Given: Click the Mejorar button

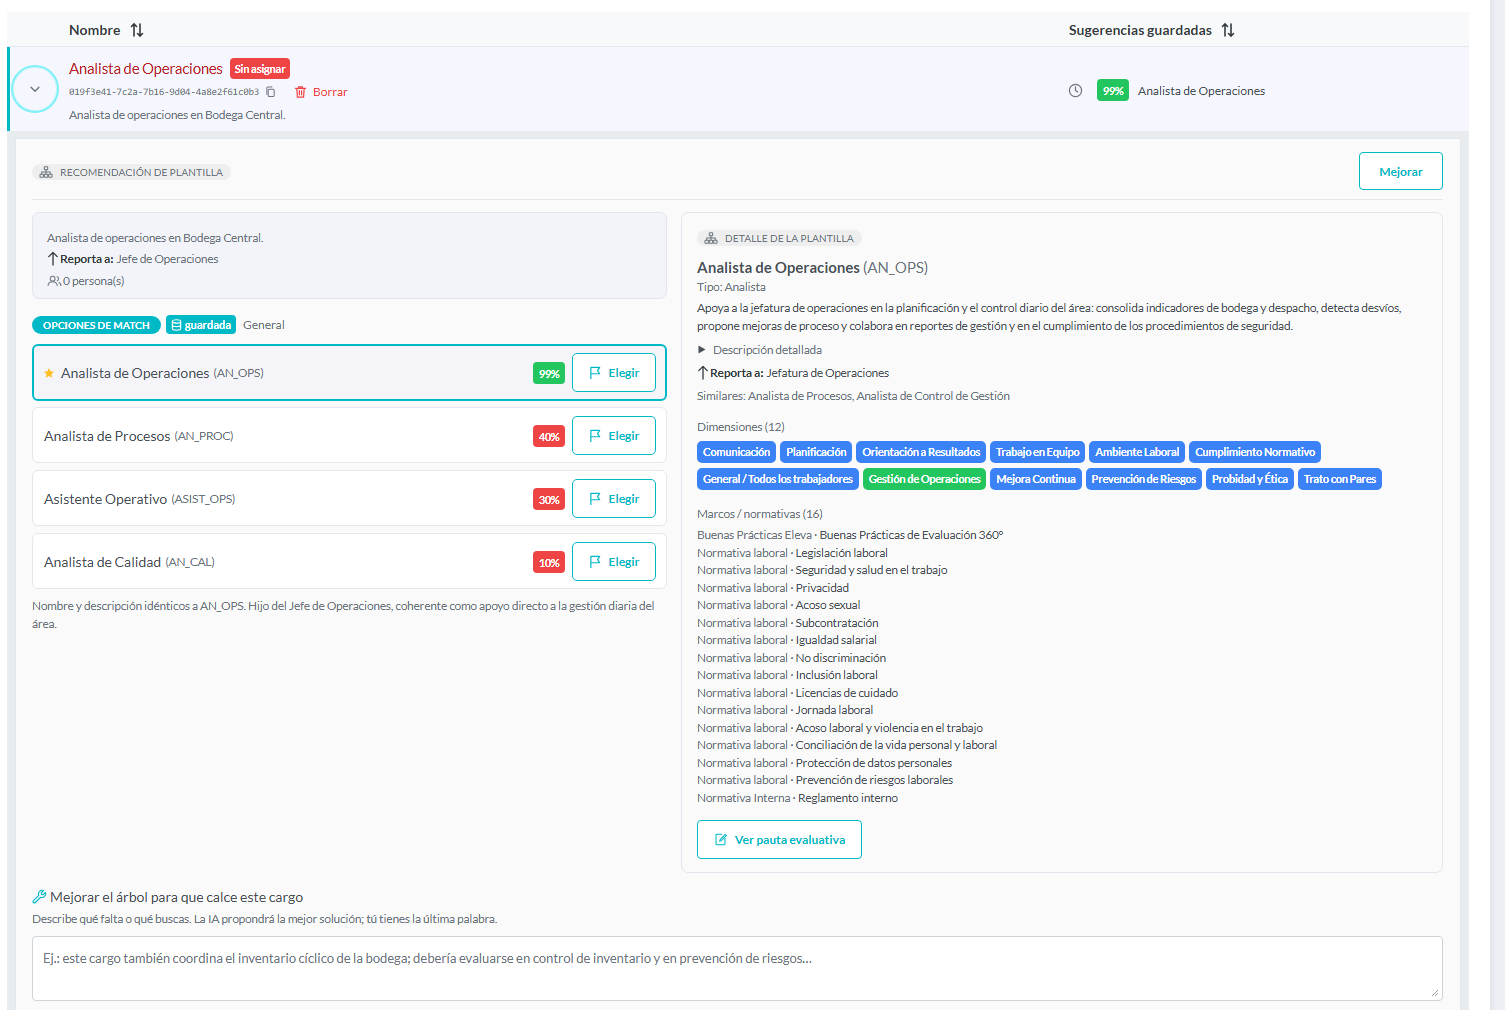Looking at the screenshot, I should click(x=1400, y=171).
